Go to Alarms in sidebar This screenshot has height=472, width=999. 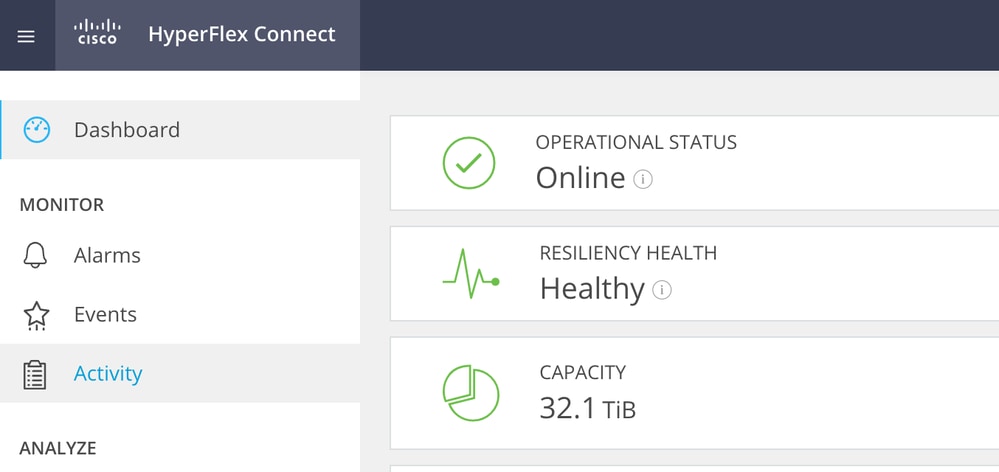[107, 256]
